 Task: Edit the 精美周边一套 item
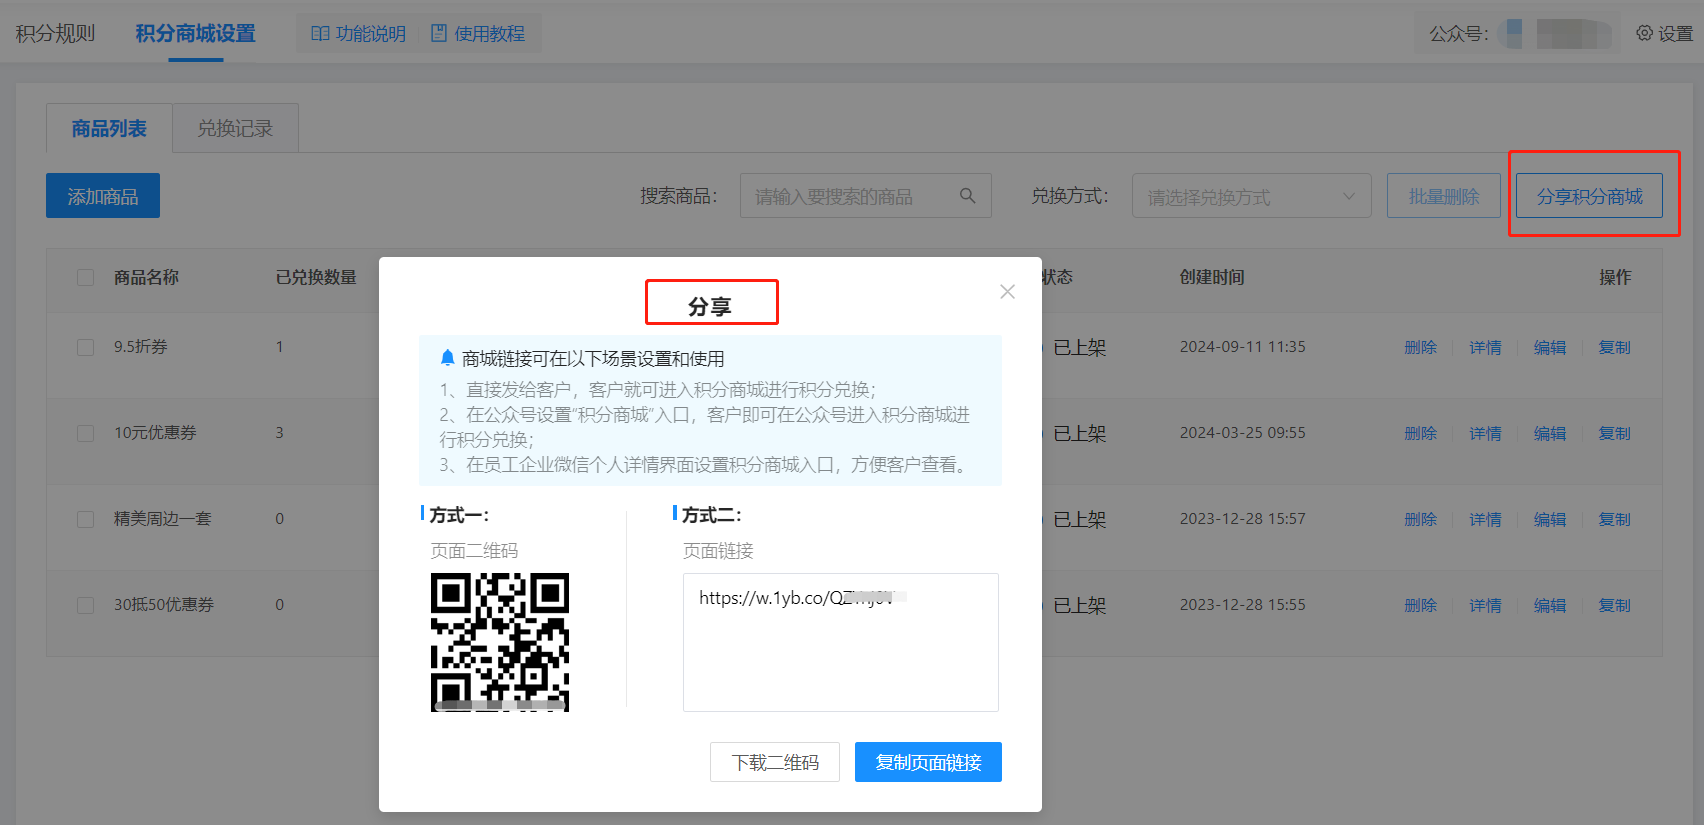[1550, 519]
